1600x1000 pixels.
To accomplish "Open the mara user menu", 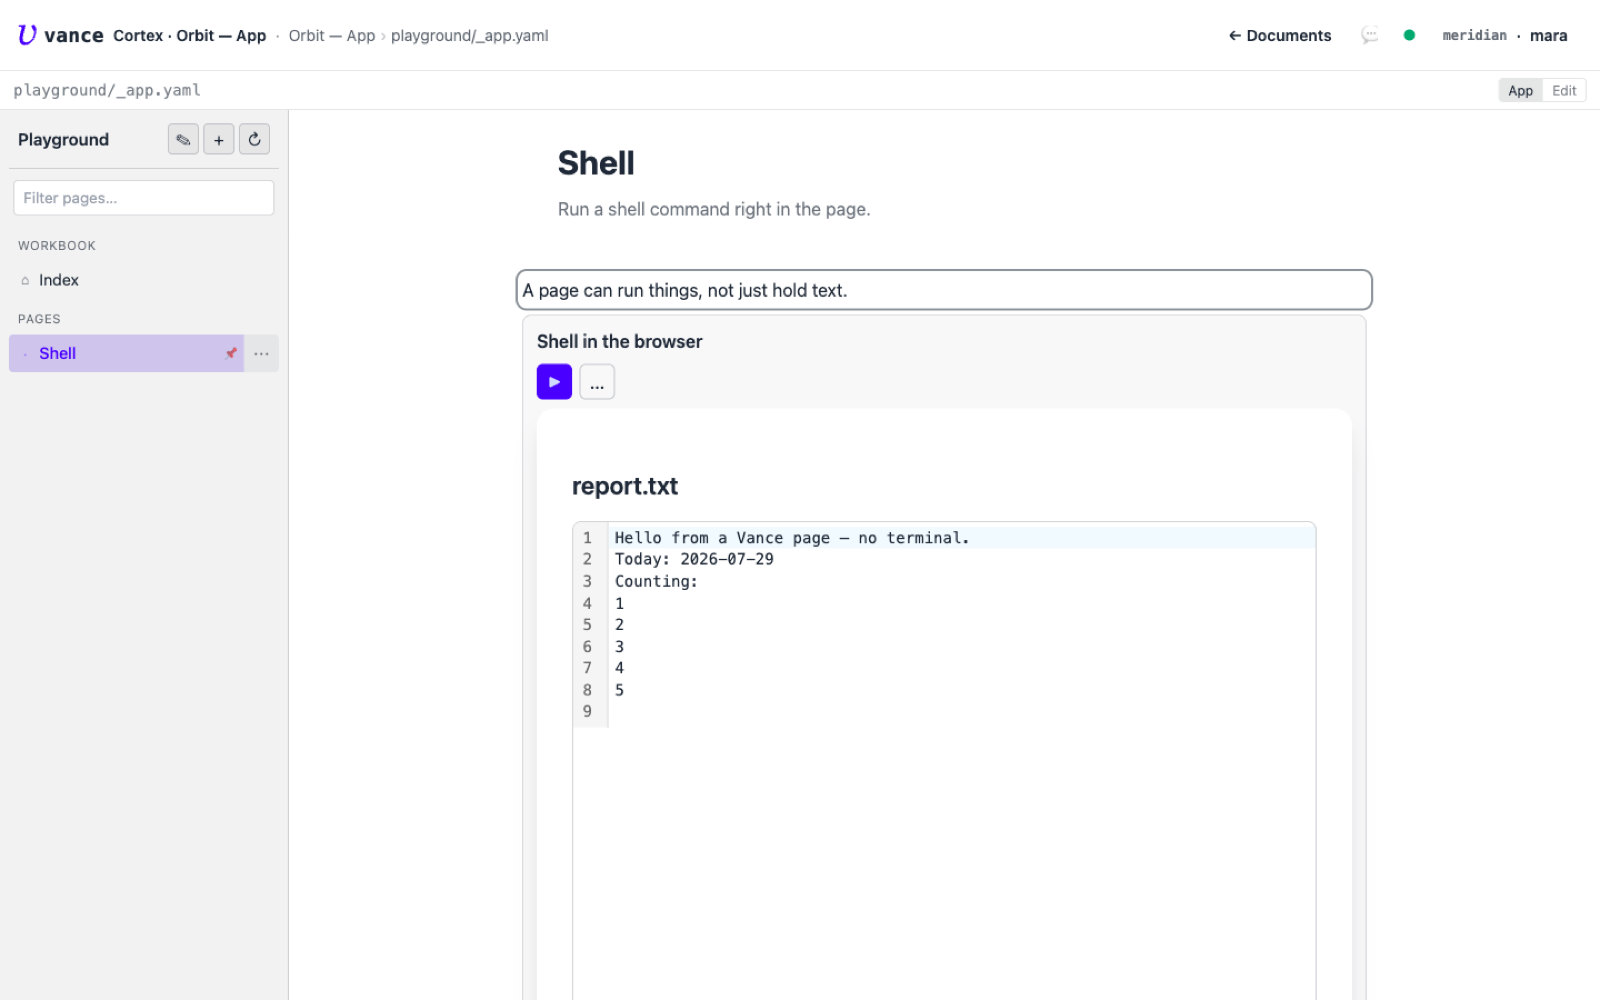I will [x=1548, y=35].
